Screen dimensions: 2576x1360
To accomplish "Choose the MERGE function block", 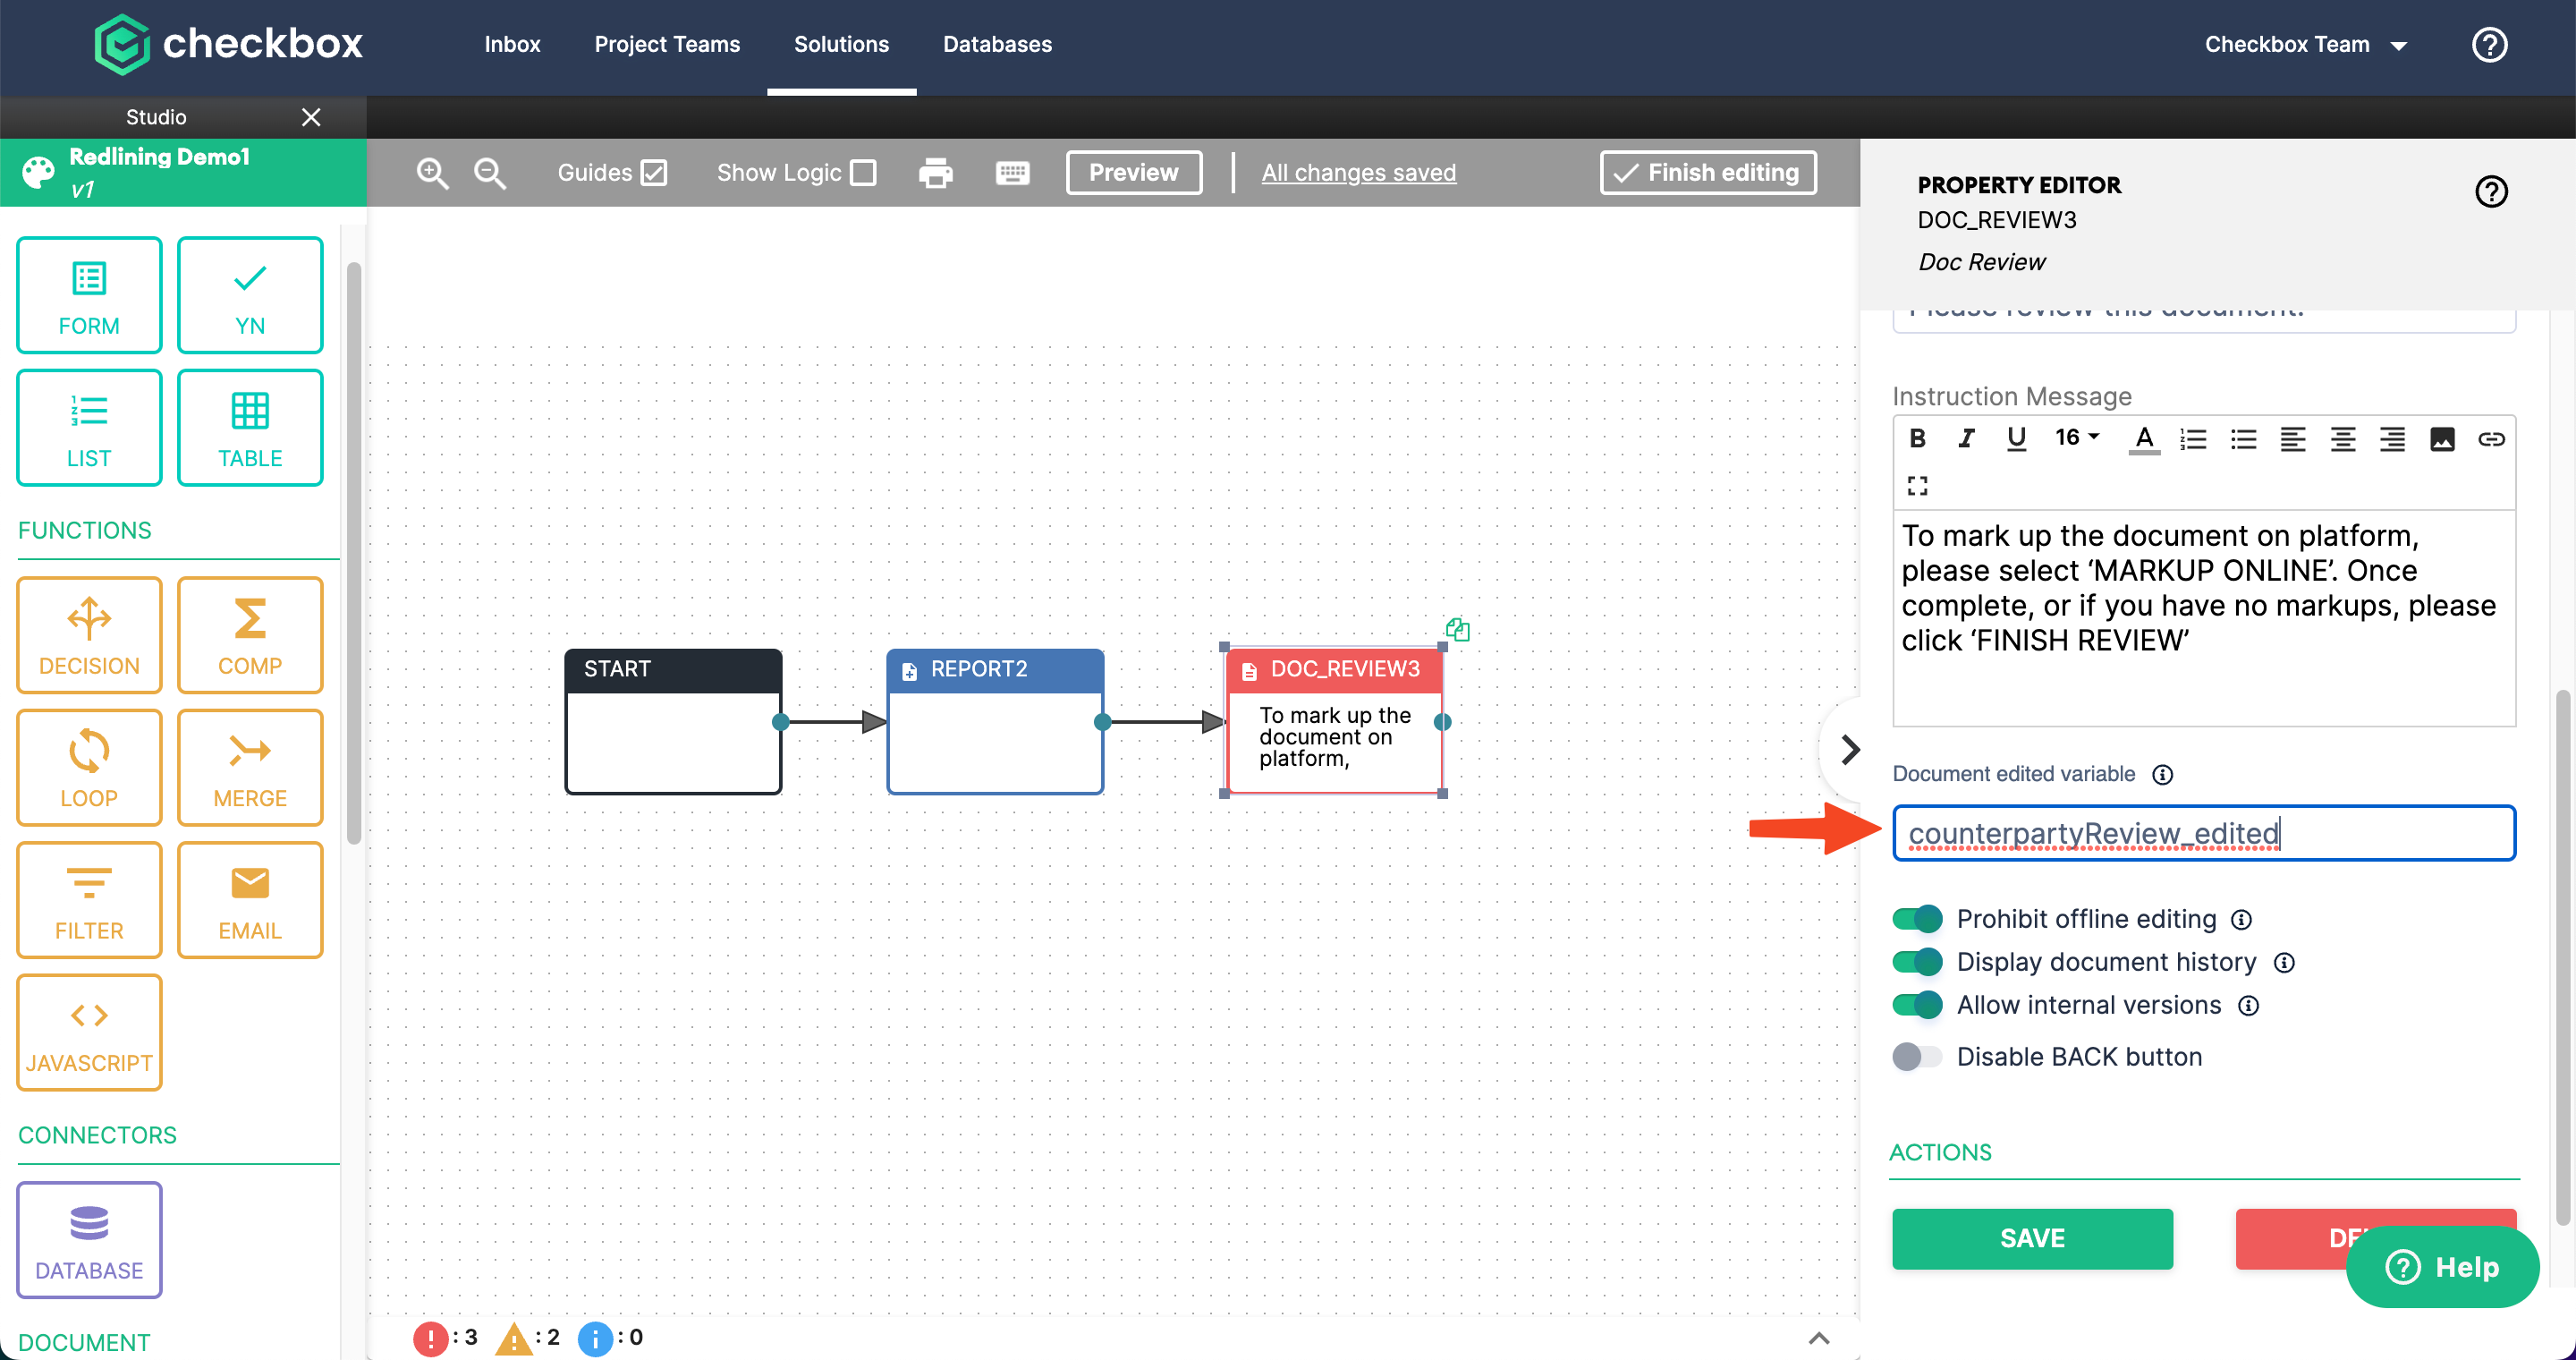I will click(250, 768).
